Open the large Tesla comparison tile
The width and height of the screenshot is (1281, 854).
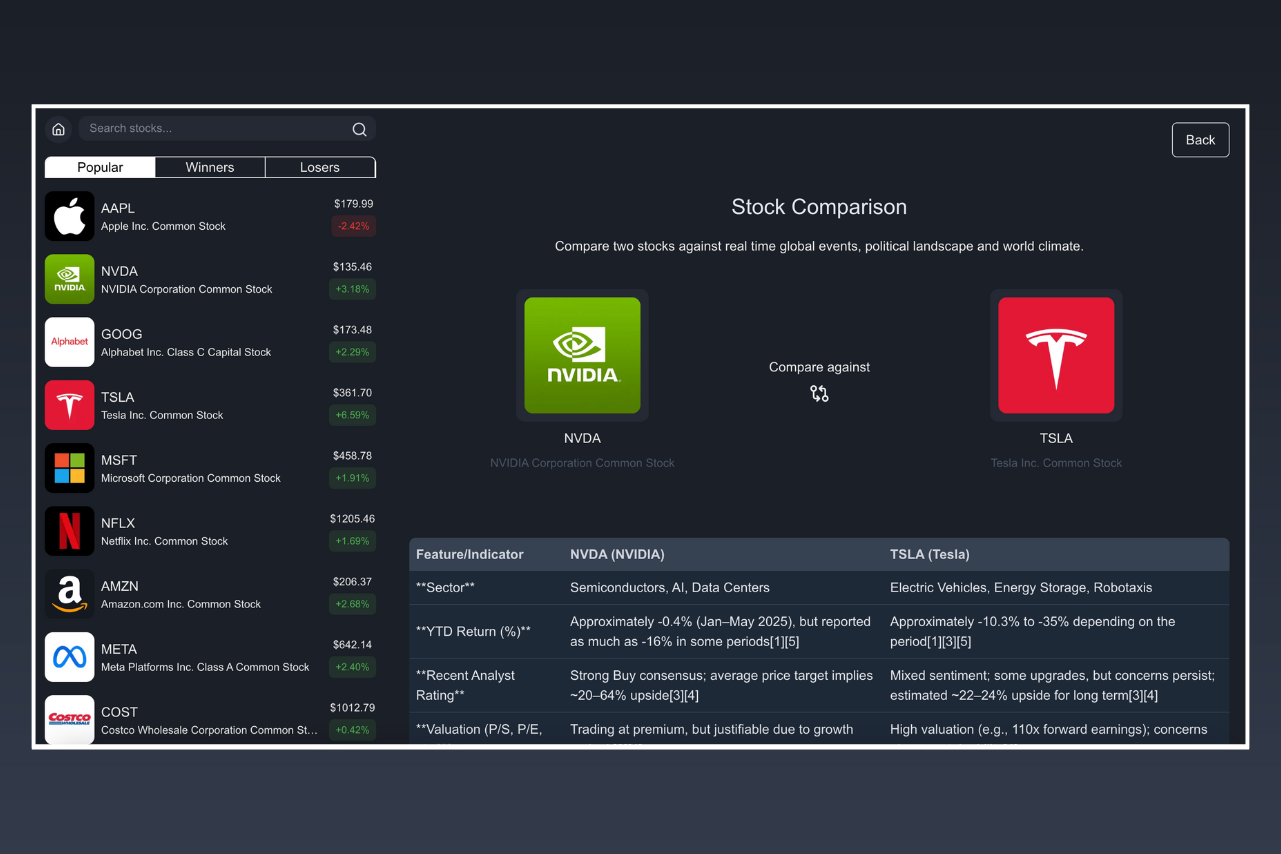(1056, 355)
